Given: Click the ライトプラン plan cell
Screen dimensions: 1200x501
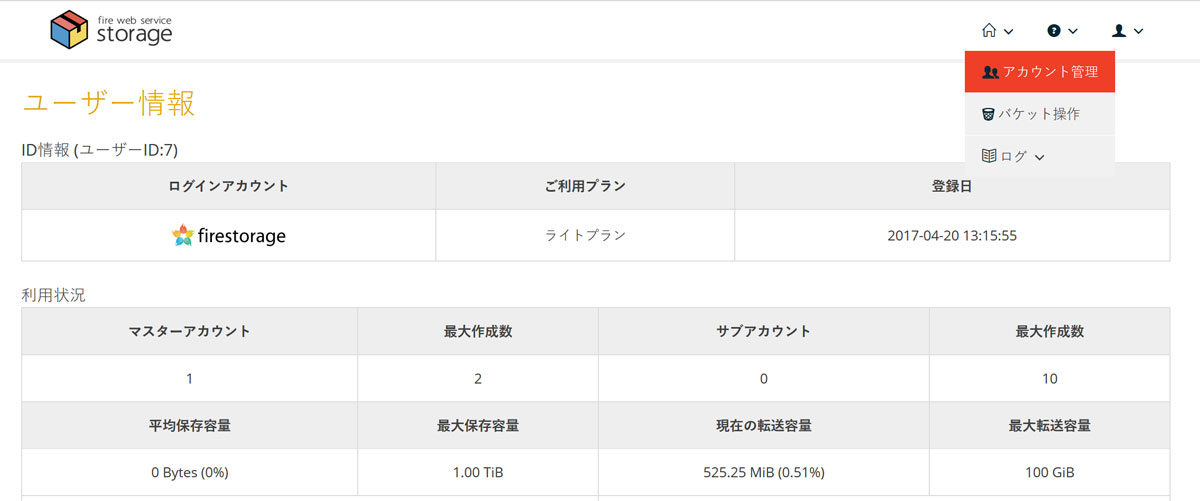Looking at the screenshot, I should (x=585, y=236).
